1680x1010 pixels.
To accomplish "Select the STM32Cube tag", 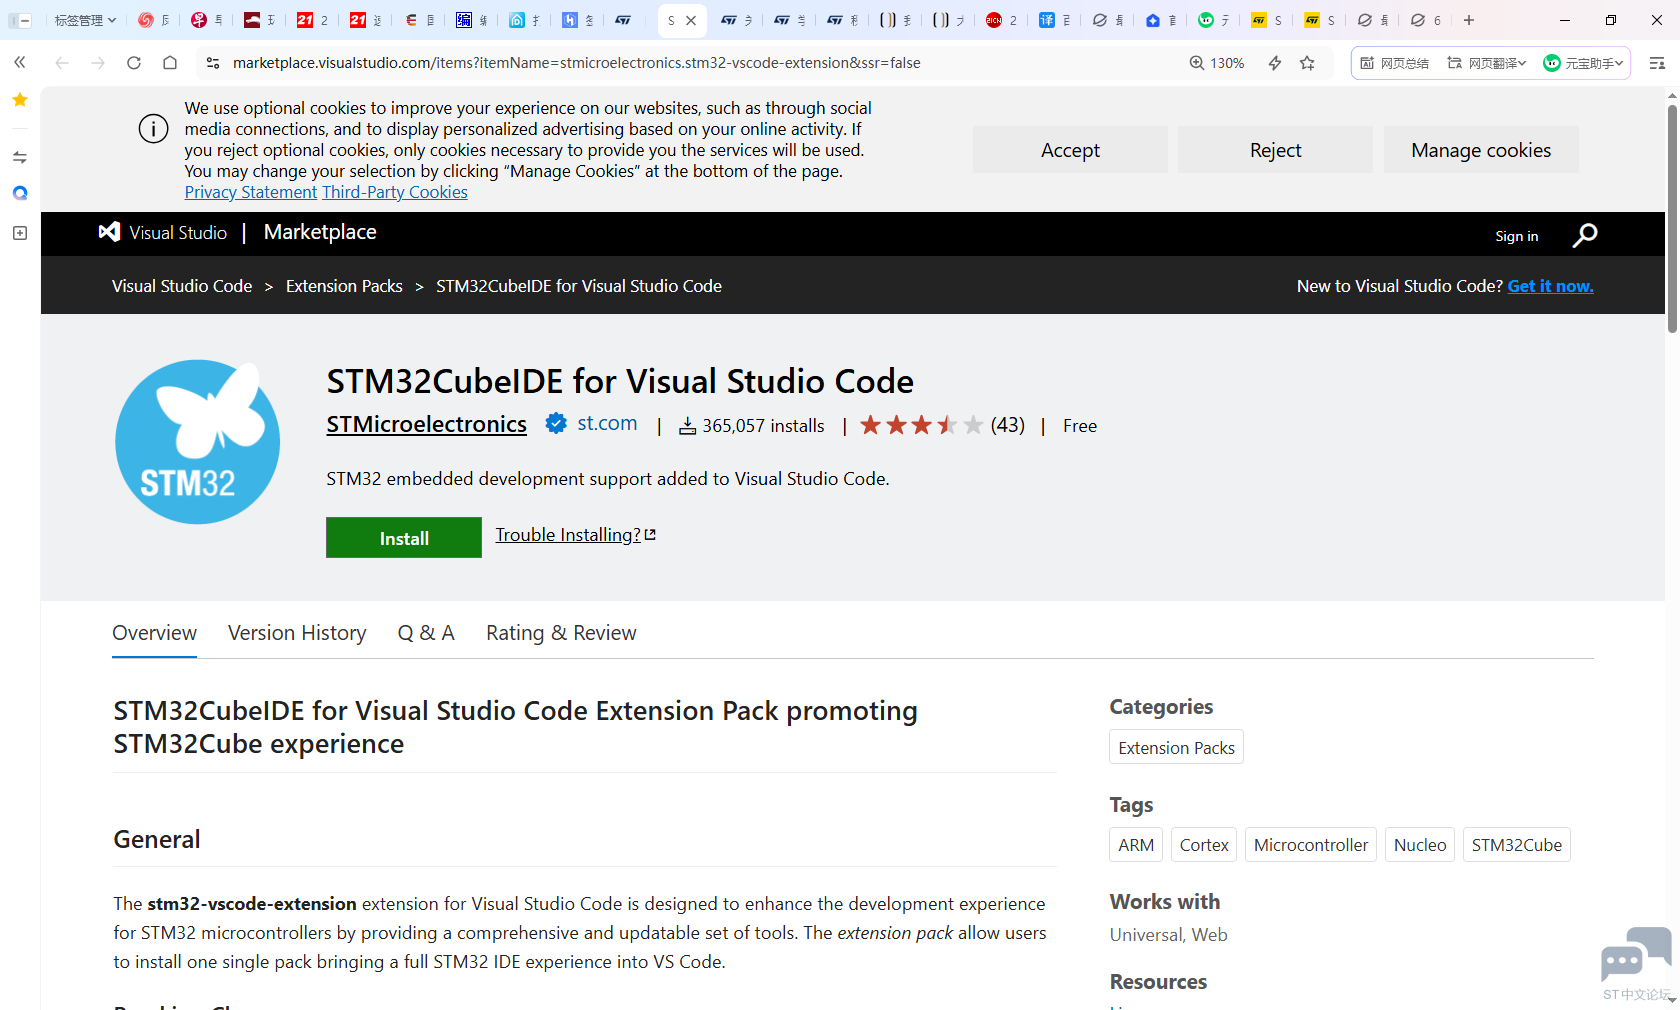I will click(1517, 845).
